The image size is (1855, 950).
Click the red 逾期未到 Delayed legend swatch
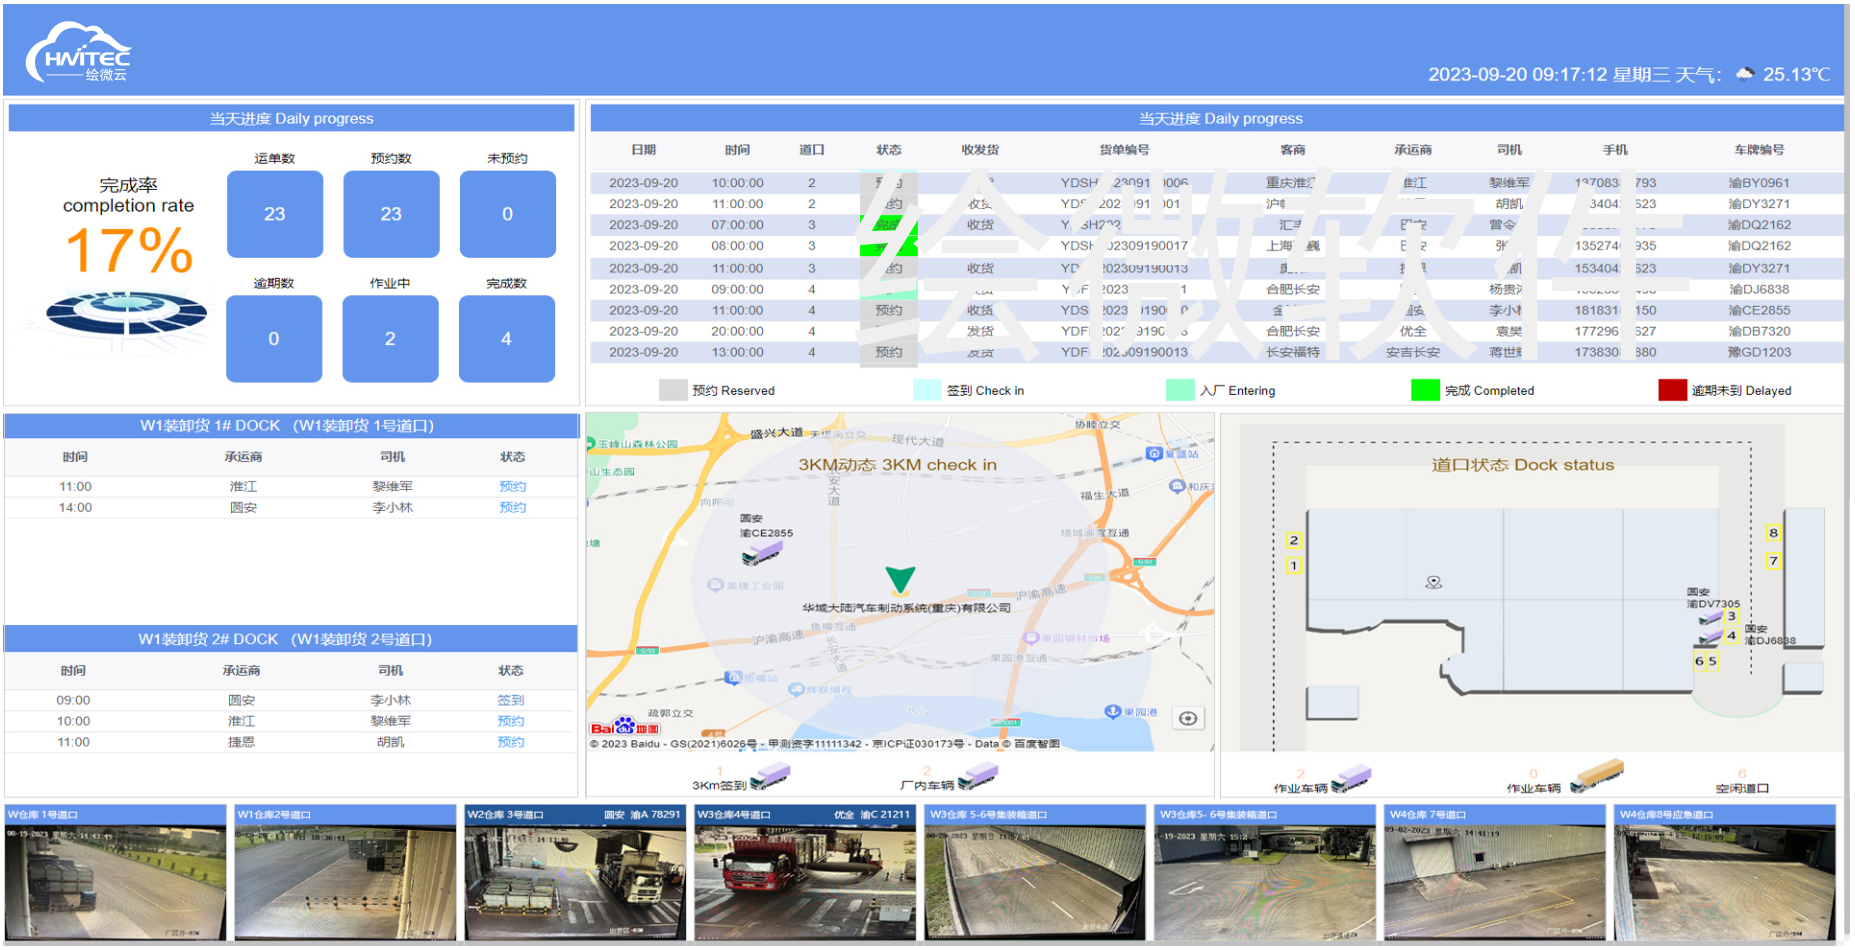pyautogui.click(x=1672, y=390)
